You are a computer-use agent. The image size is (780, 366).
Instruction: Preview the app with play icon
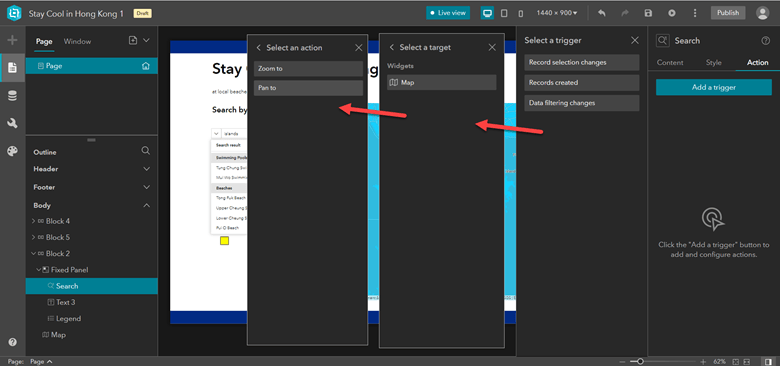click(672, 13)
